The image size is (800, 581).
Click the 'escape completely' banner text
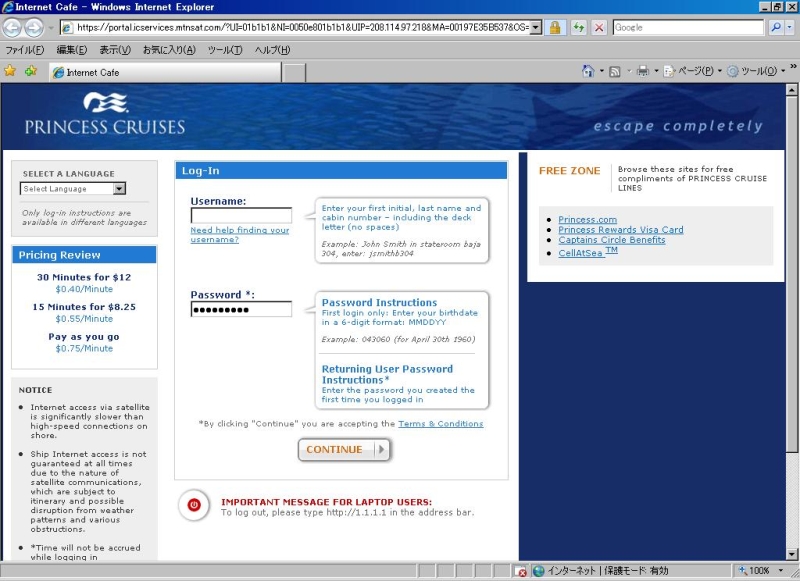pos(678,125)
